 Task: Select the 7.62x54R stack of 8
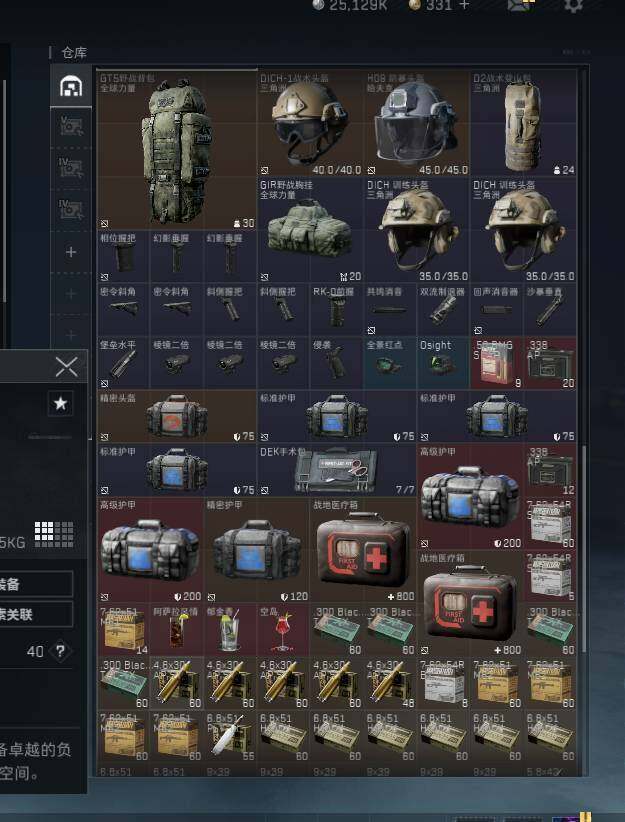click(x=443, y=683)
